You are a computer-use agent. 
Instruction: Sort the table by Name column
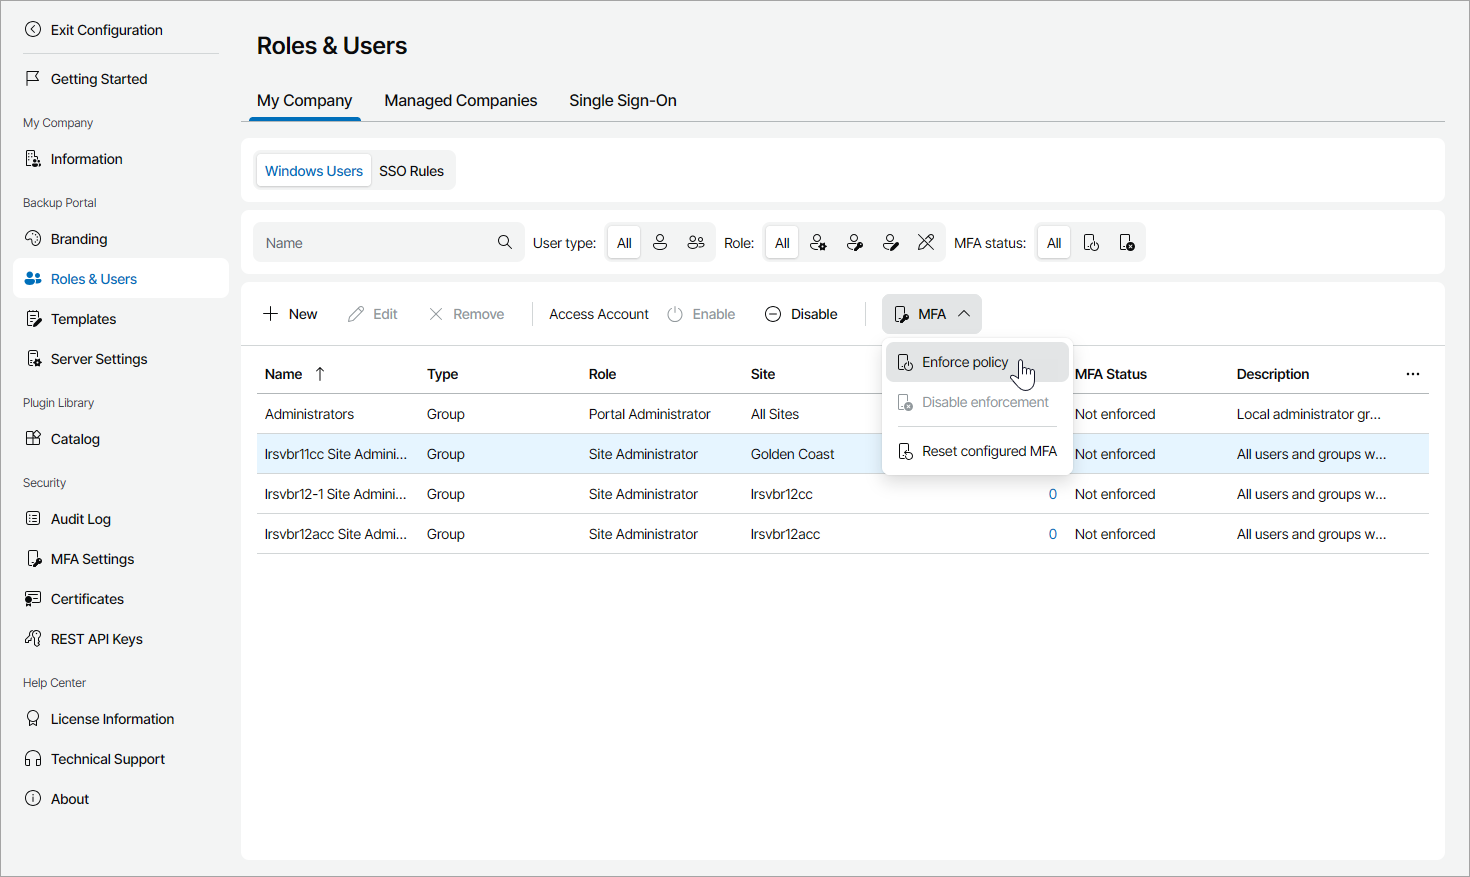[284, 374]
